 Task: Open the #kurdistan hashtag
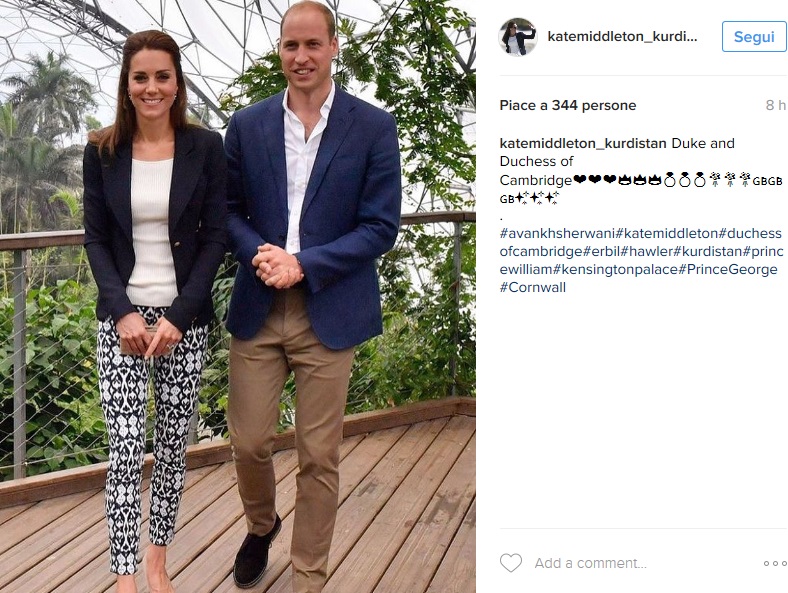click(x=708, y=251)
